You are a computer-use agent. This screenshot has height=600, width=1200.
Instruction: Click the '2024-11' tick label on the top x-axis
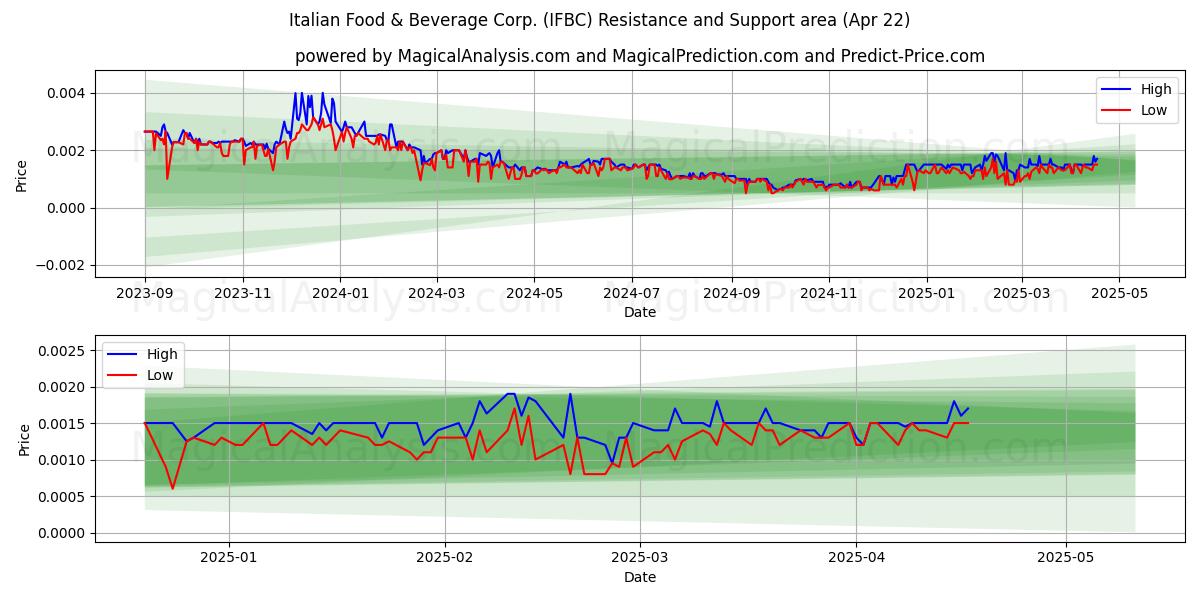tap(828, 293)
